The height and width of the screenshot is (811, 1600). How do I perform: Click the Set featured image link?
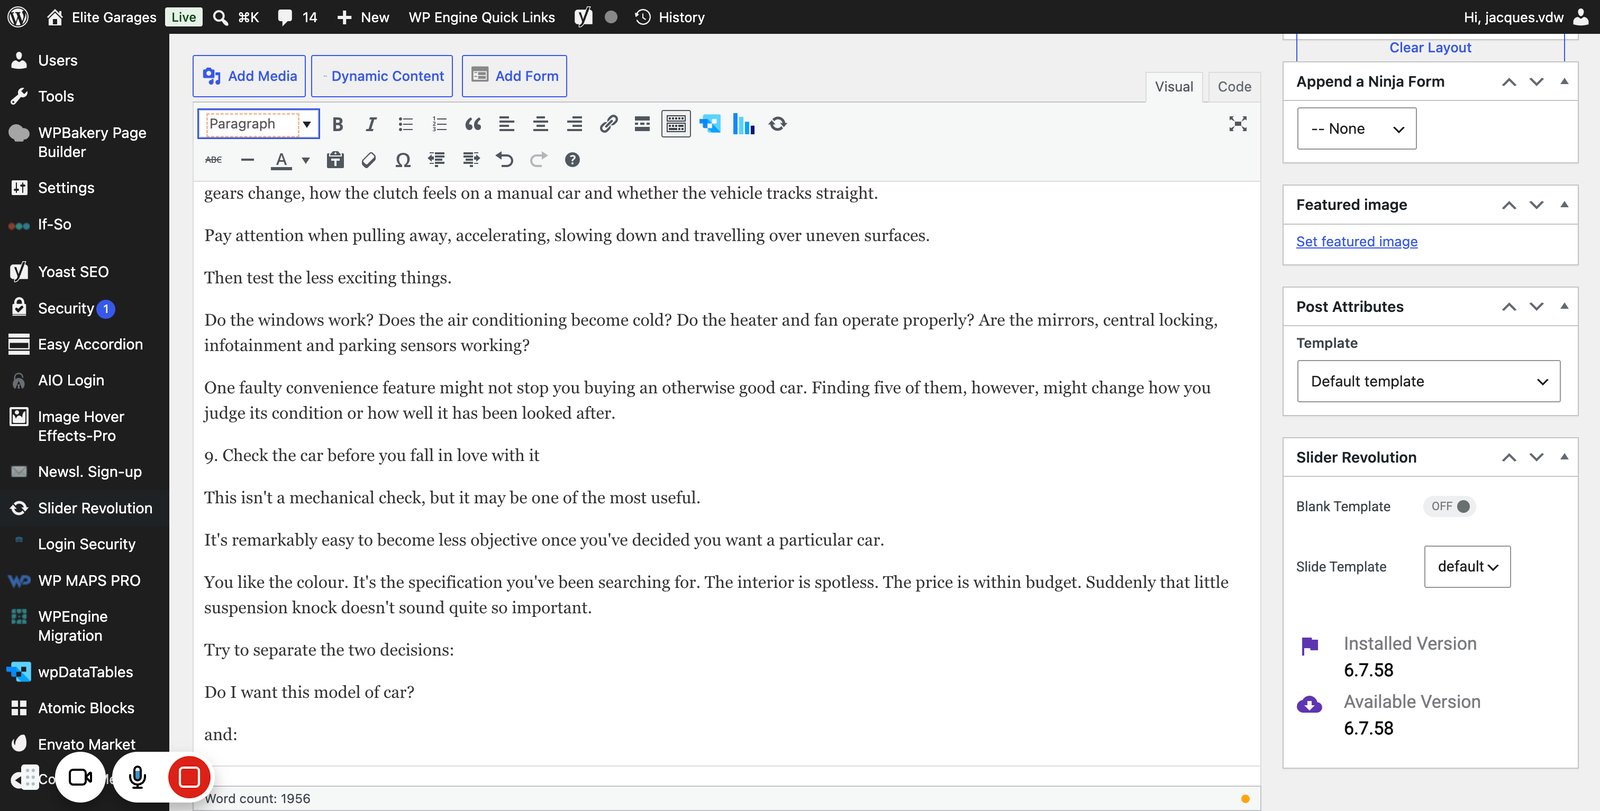coord(1357,242)
